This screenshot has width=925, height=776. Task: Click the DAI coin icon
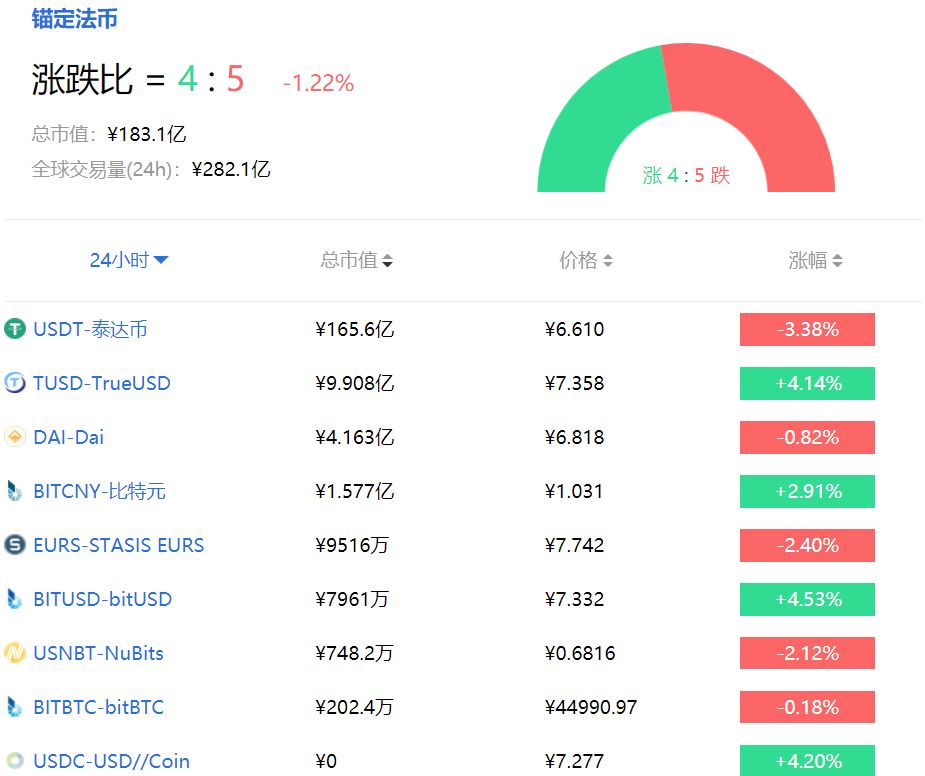point(15,437)
